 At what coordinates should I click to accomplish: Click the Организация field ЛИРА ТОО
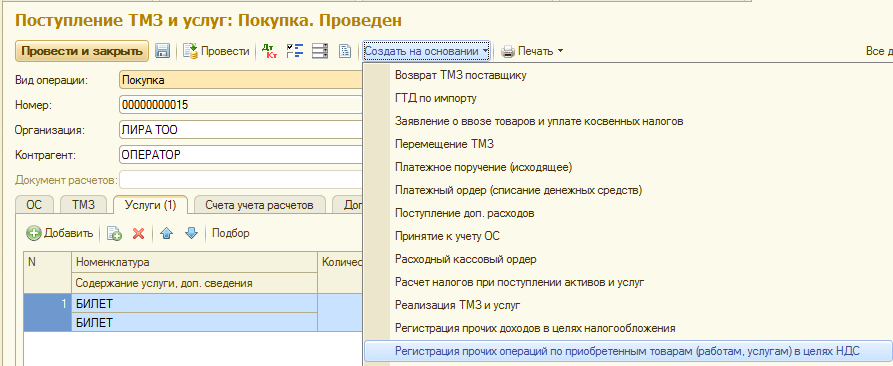(x=241, y=130)
